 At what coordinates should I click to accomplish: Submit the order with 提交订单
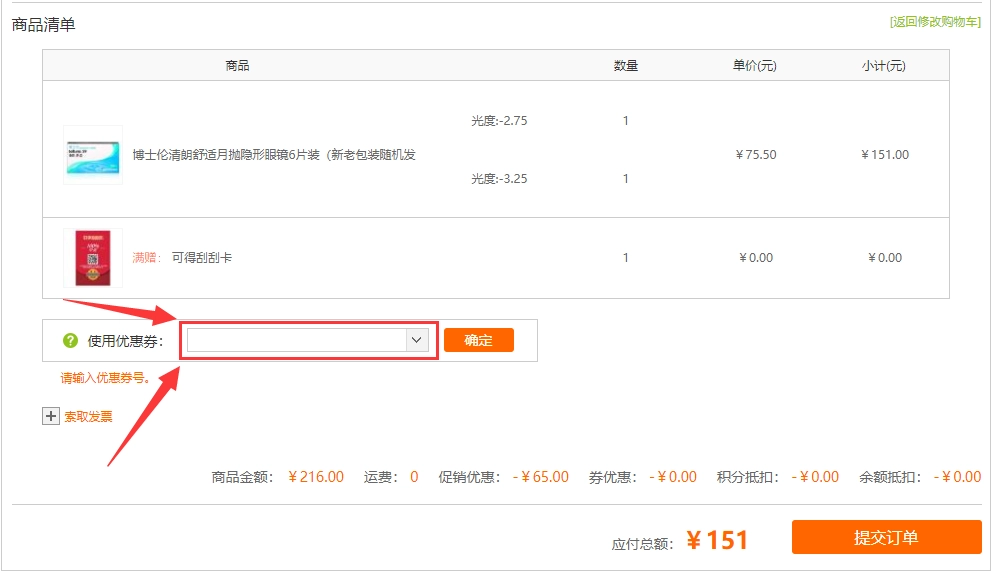point(886,537)
